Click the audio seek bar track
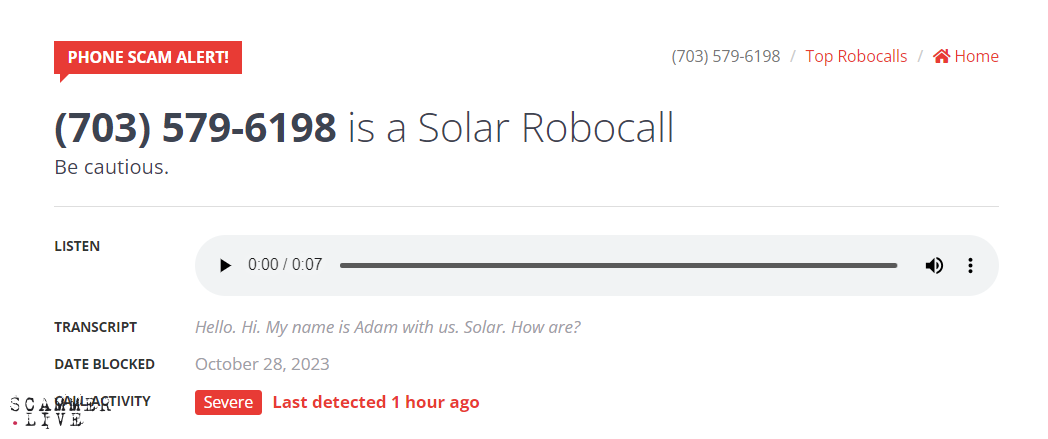 point(618,265)
